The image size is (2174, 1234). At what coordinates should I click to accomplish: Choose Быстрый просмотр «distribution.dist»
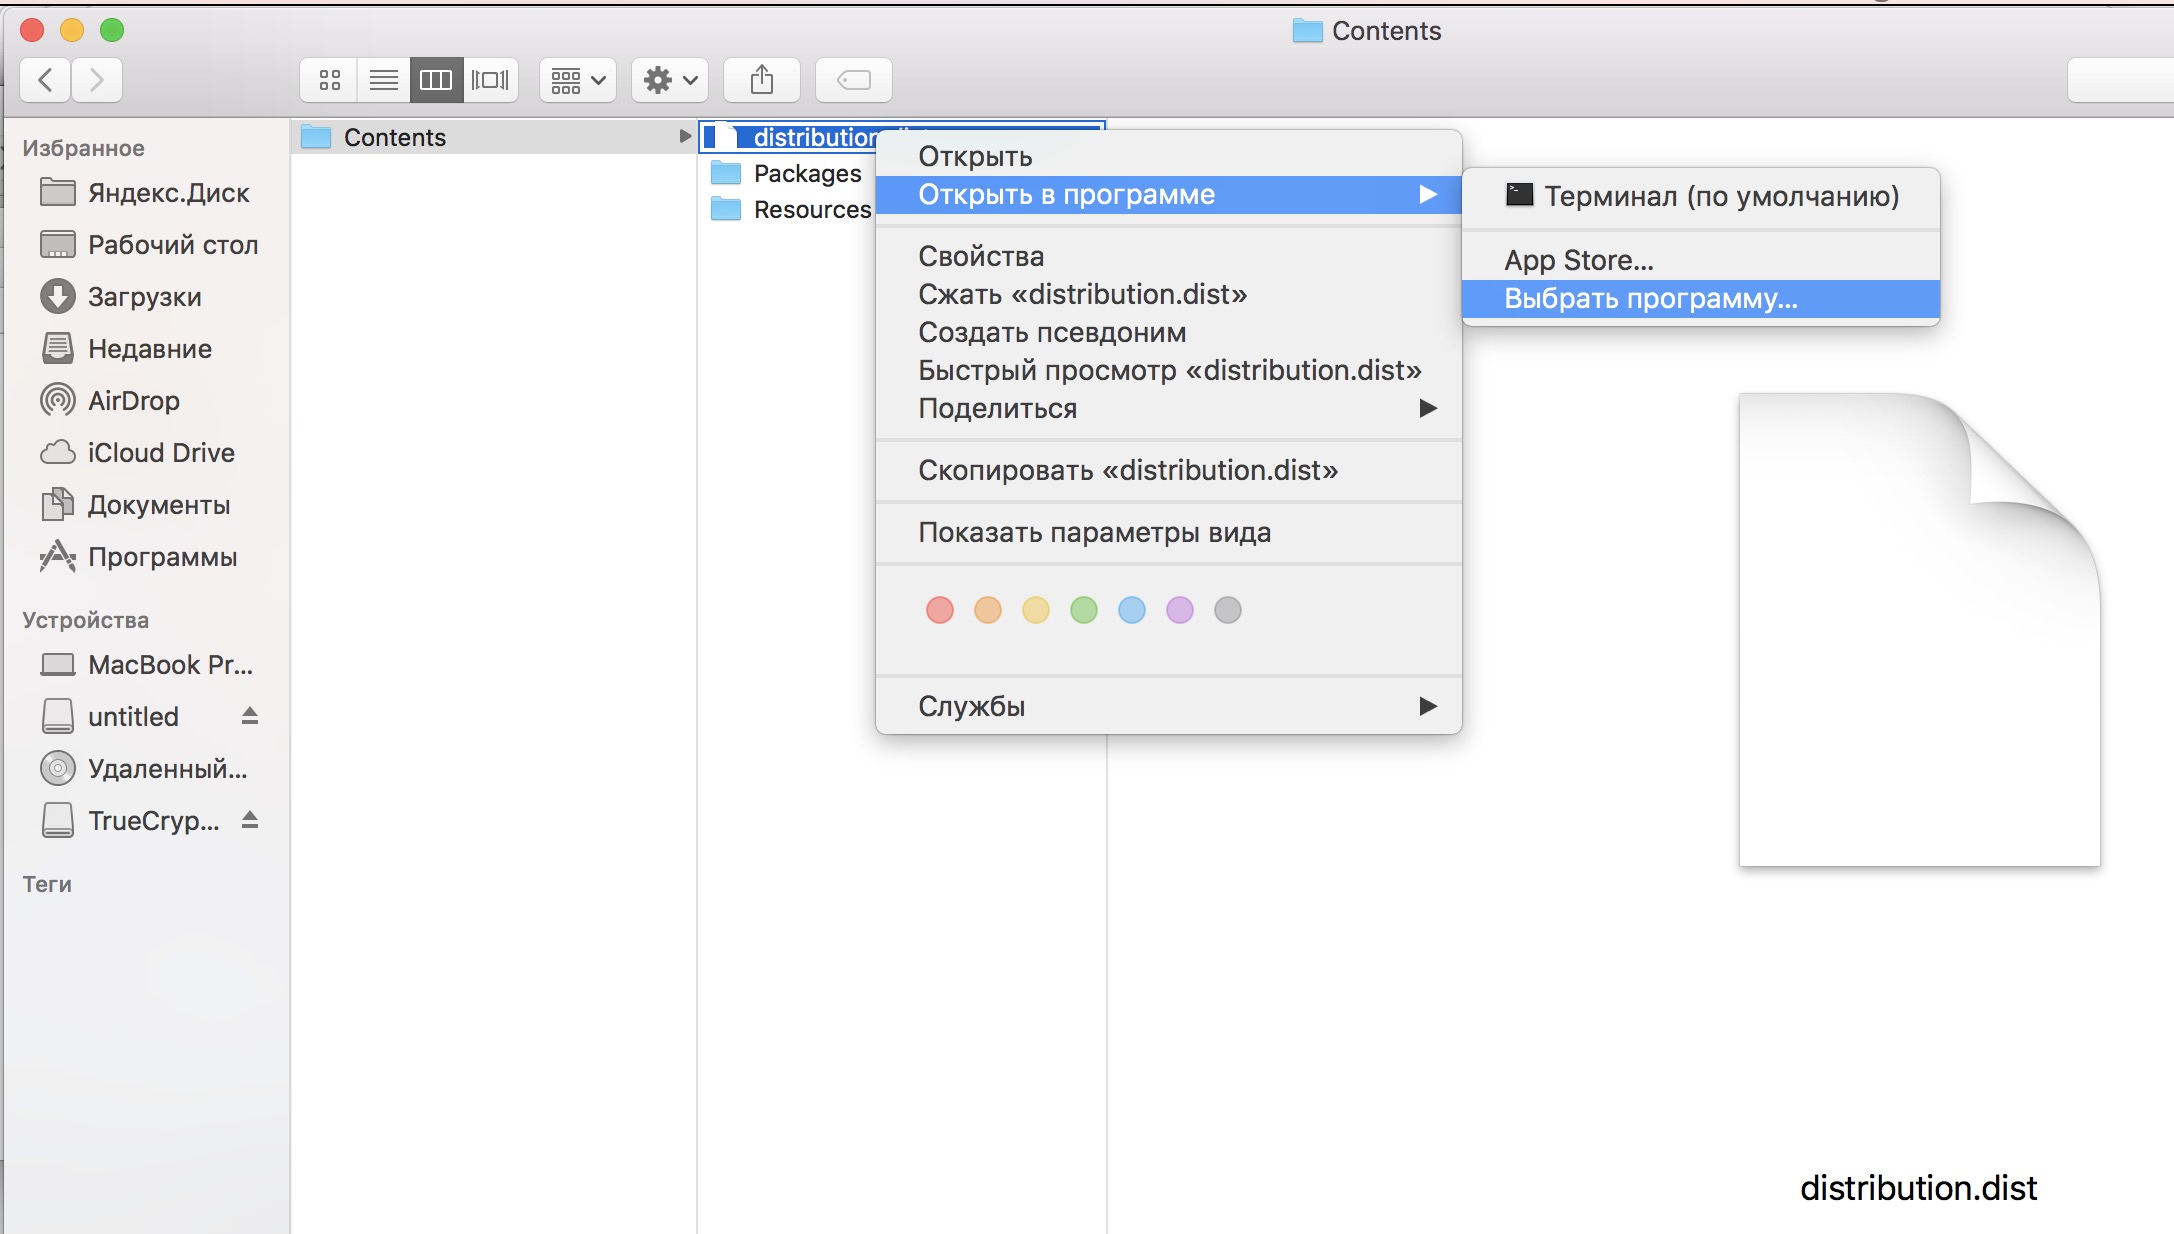tap(1168, 370)
